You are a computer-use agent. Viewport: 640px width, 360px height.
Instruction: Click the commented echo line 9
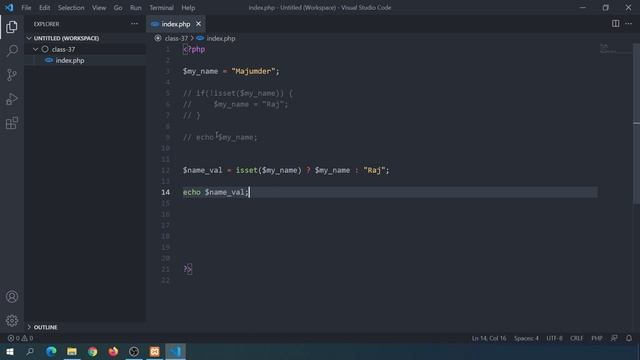(220, 137)
